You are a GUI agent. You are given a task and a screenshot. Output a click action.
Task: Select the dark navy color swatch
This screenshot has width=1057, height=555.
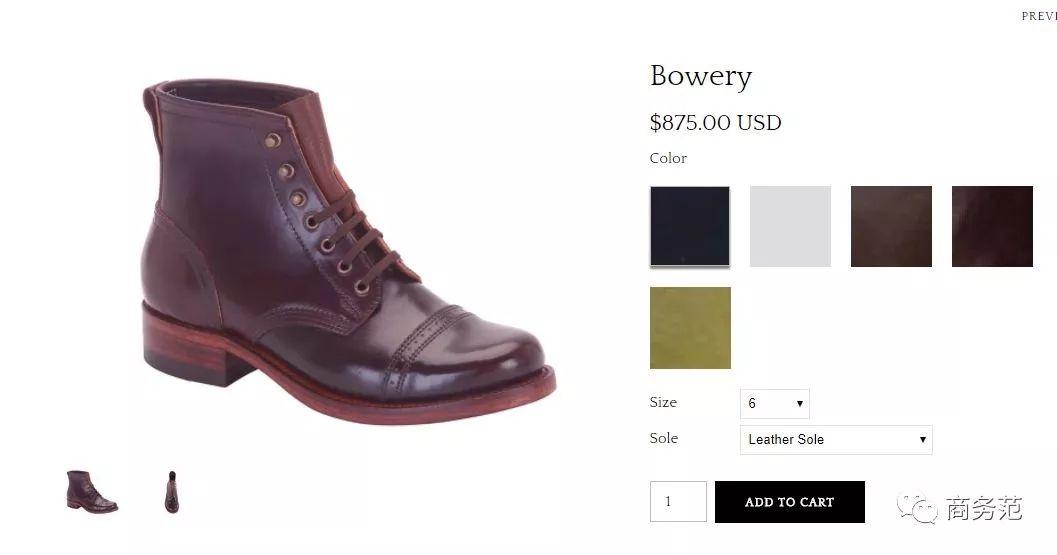click(x=690, y=227)
